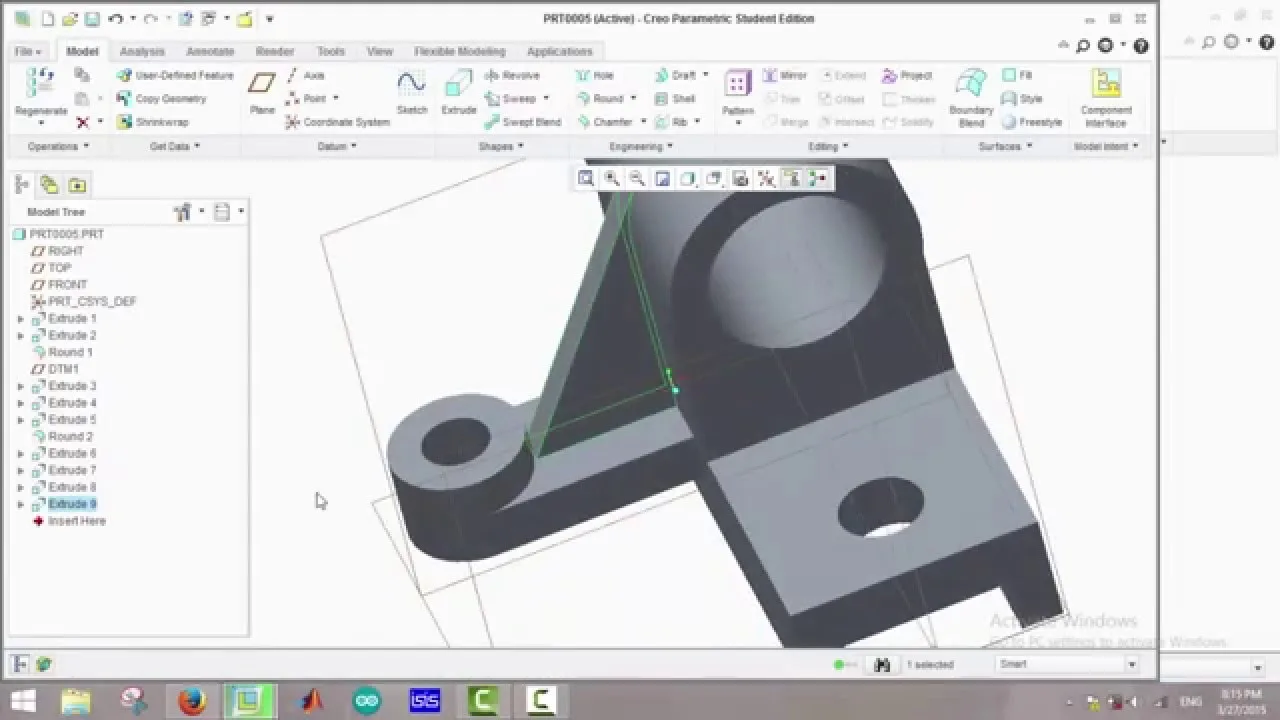This screenshot has height=720, width=1280.
Task: Toggle datum display filters in graphics toolbar
Action: (x=766, y=179)
